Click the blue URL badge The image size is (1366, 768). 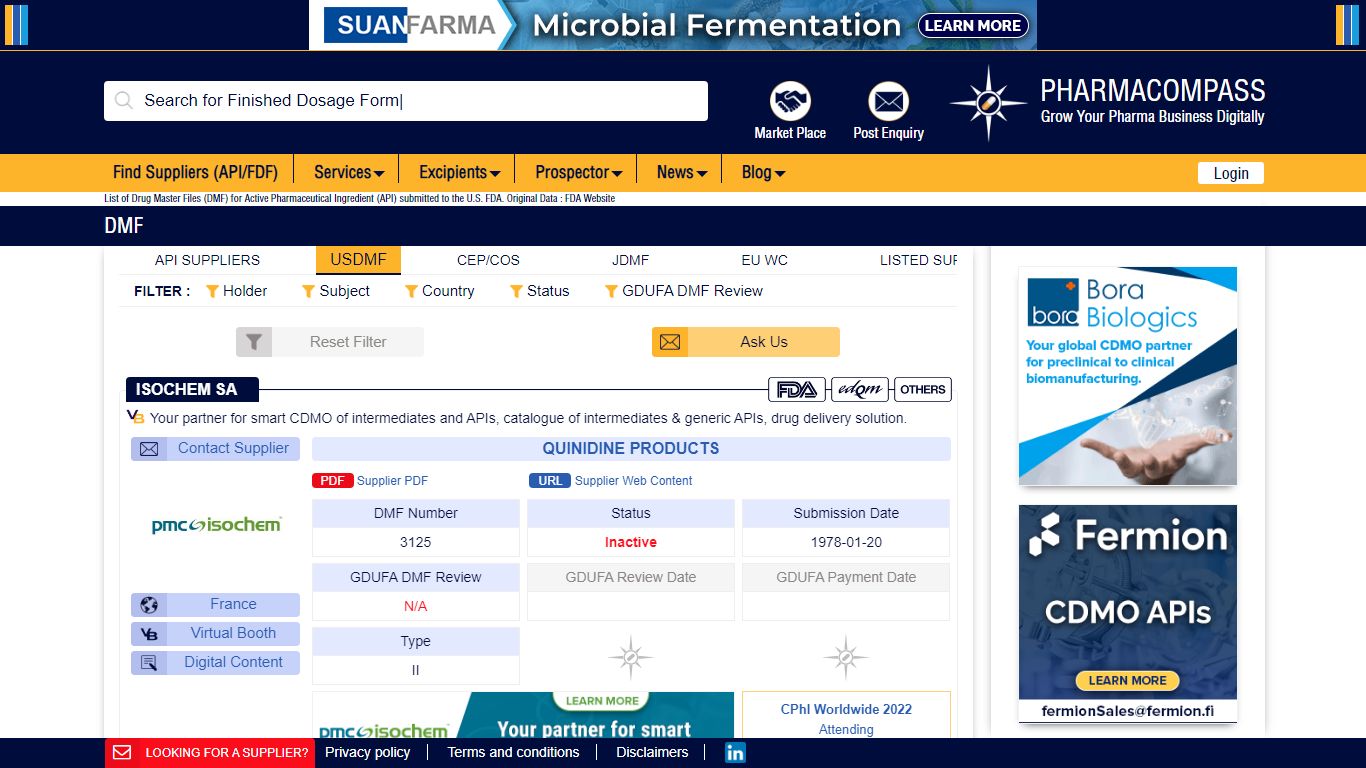[550, 481]
